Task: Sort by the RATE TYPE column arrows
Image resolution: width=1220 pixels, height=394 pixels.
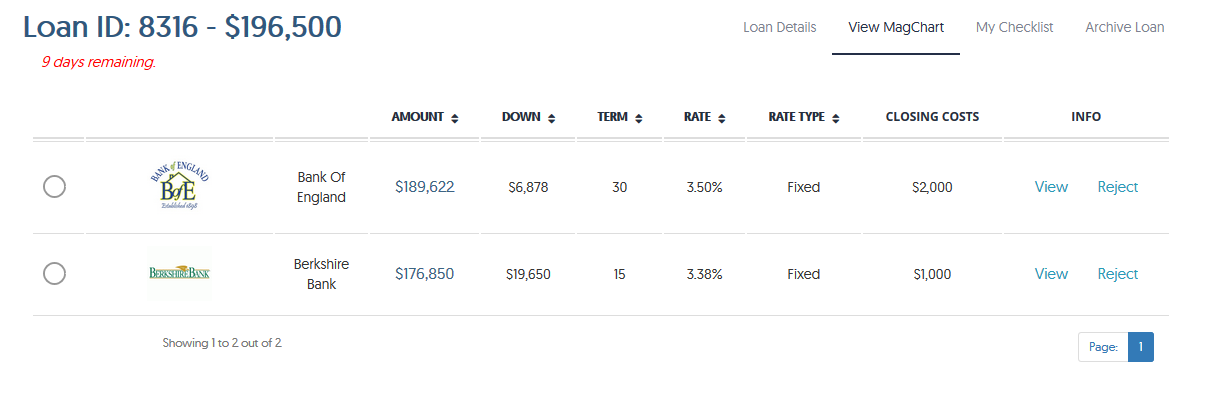Action: pyautogui.click(x=836, y=118)
